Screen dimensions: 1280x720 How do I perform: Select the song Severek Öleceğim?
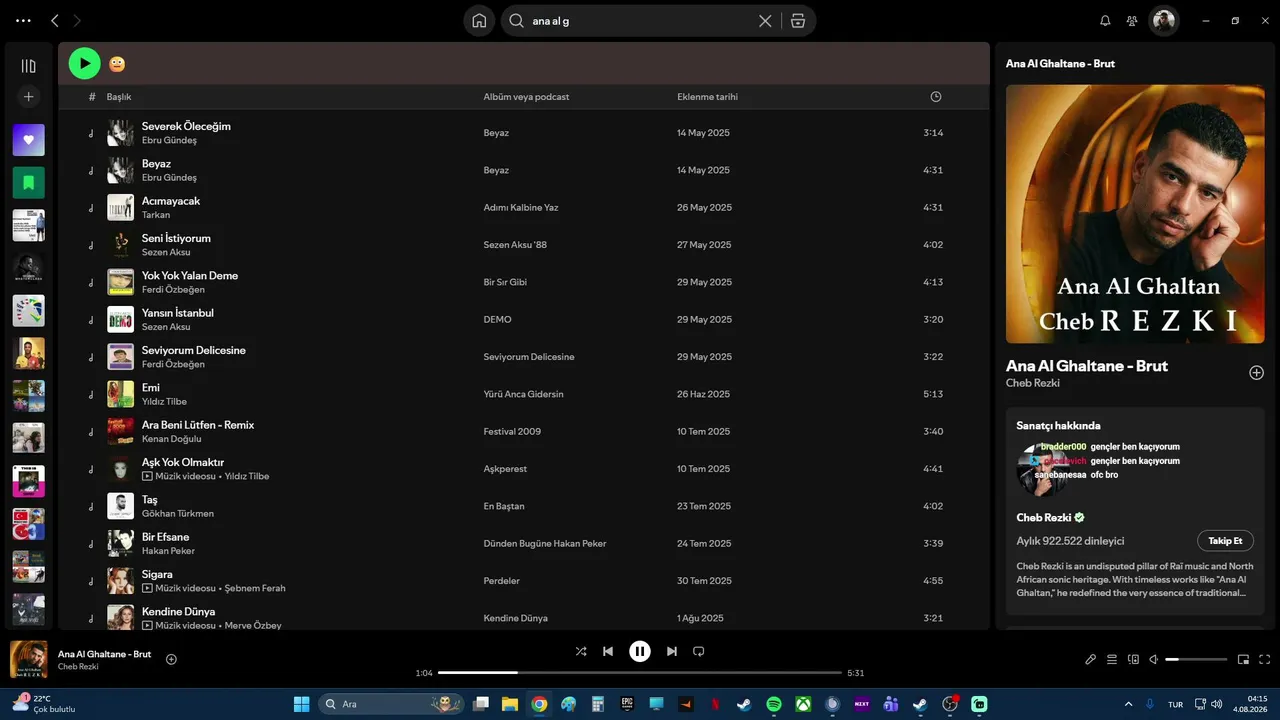(186, 126)
